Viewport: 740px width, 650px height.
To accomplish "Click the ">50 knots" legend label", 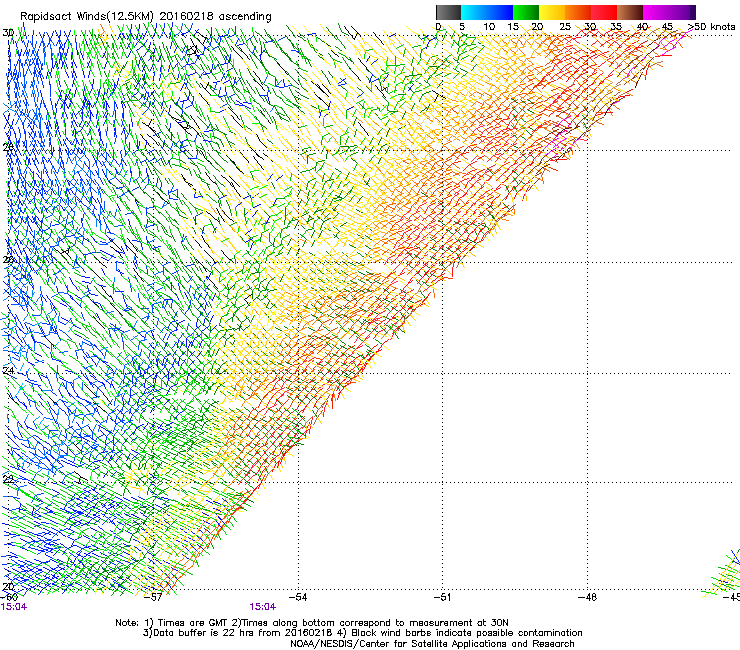I will 712,27.
